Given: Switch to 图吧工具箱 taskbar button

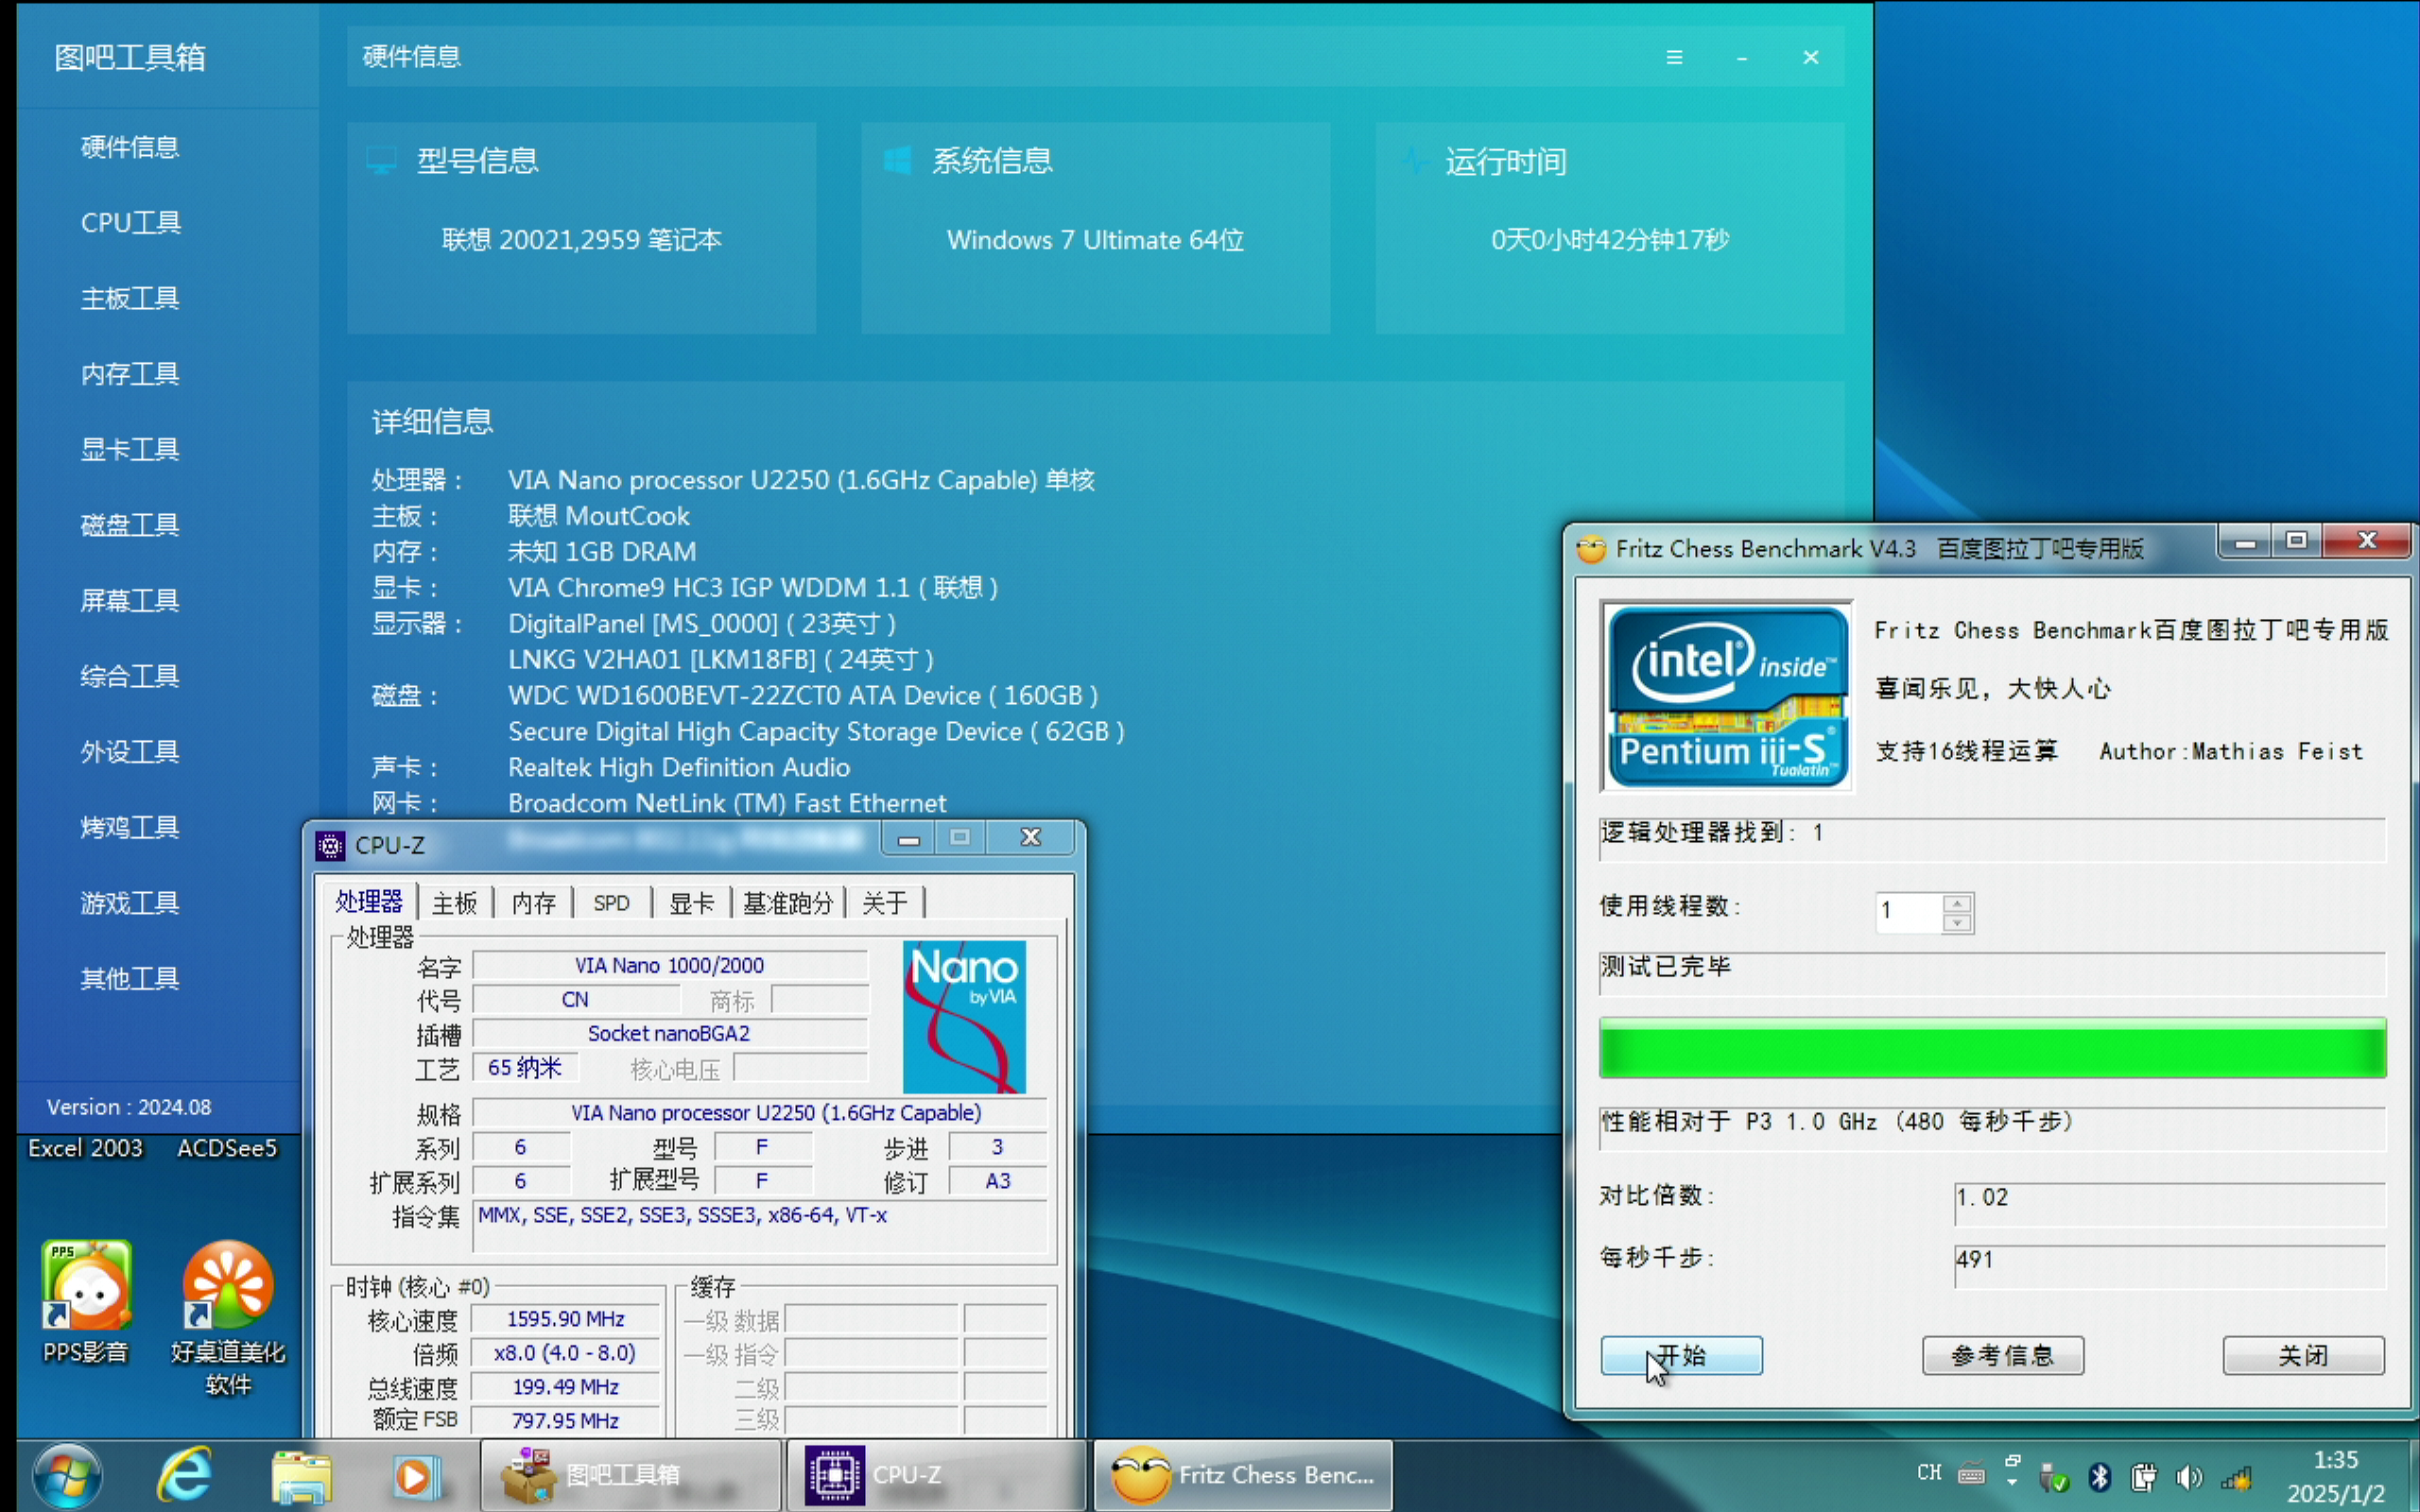Looking at the screenshot, I should point(630,1475).
